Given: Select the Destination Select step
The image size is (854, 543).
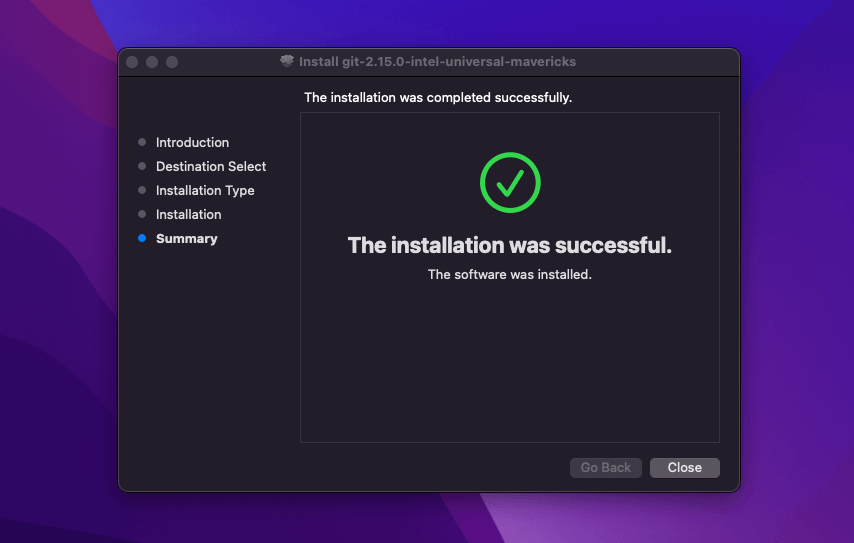Looking at the screenshot, I should (x=211, y=167).
